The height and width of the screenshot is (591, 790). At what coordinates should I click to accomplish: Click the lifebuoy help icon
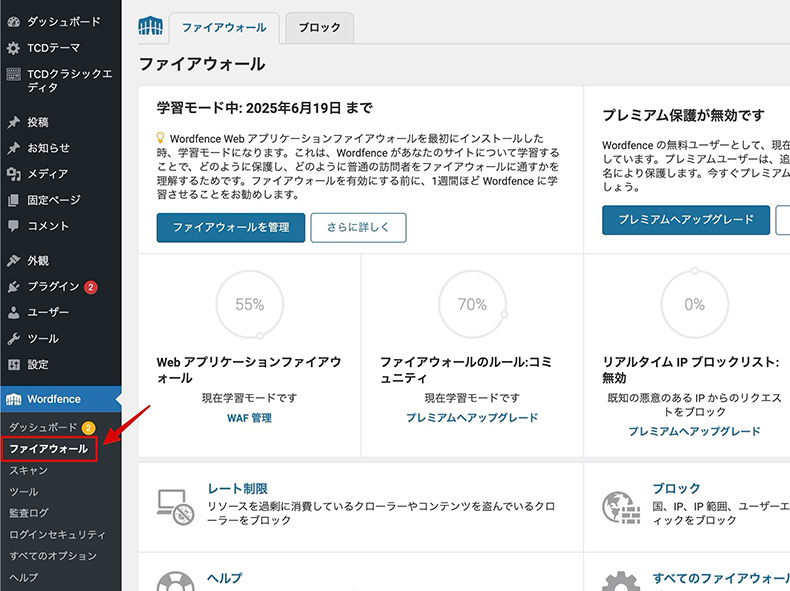point(175,581)
